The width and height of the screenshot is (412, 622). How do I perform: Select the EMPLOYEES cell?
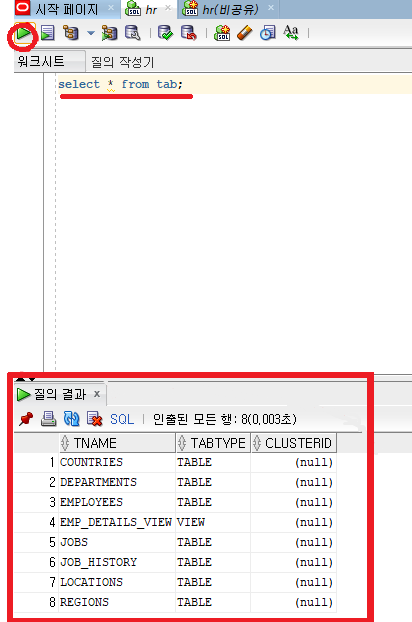pyautogui.click(x=117, y=502)
